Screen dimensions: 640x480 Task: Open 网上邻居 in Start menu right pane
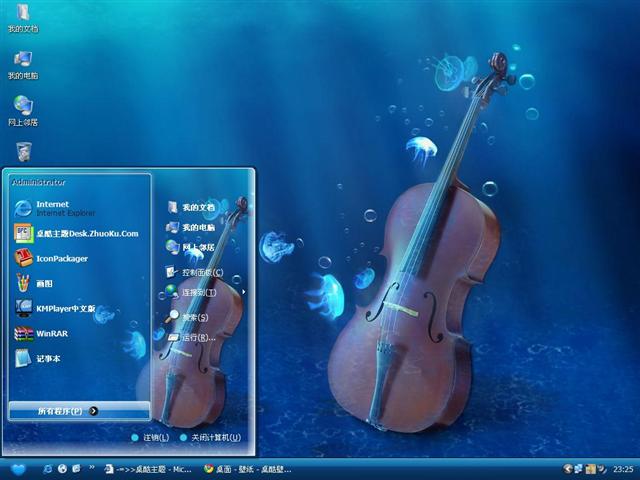pyautogui.click(x=191, y=247)
